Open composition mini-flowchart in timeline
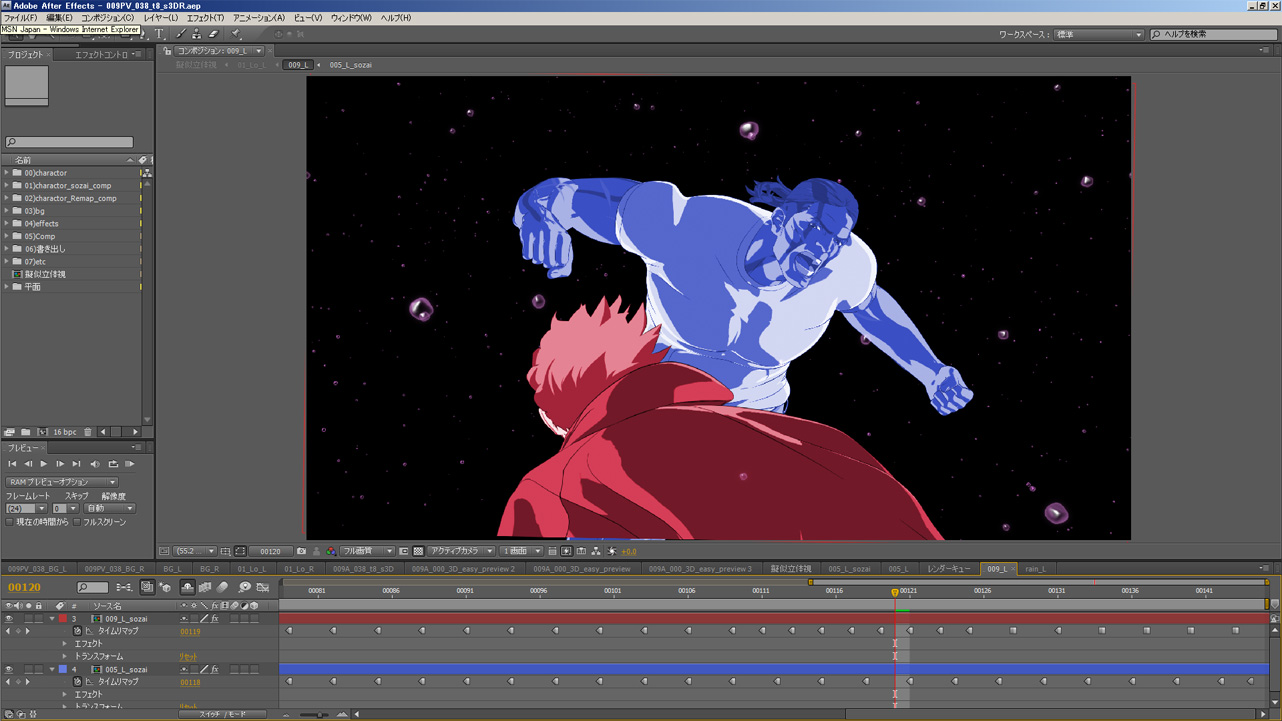Screen dimensions: 1282x721 pos(124,587)
